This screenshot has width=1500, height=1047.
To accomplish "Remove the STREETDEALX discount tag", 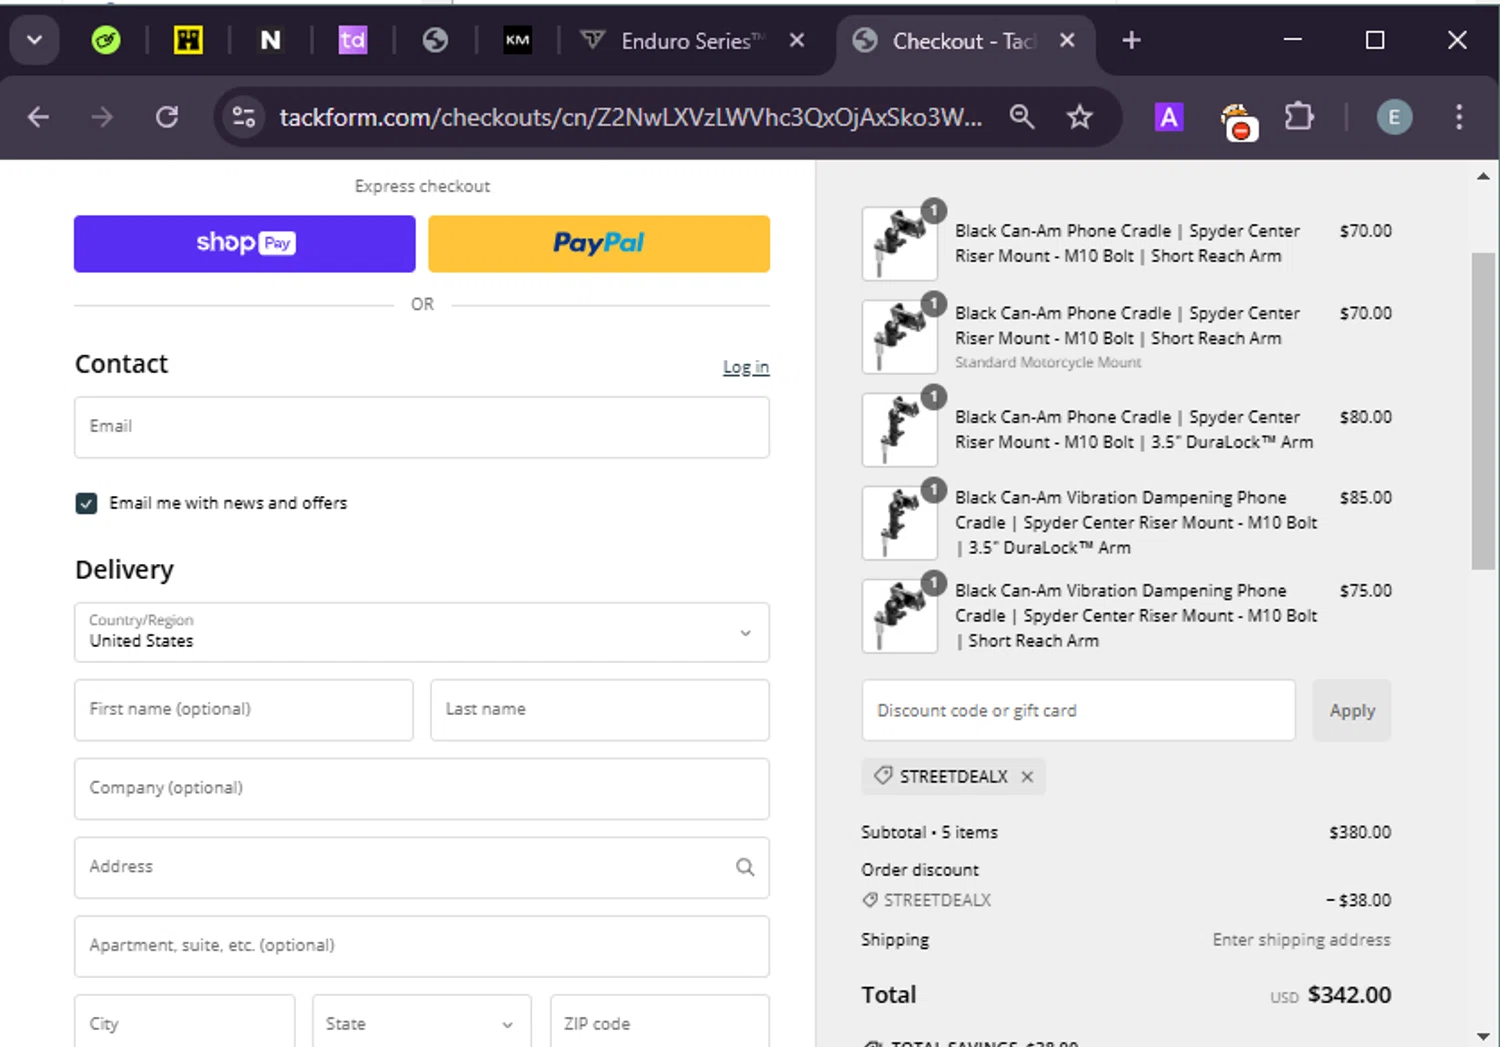I will click(x=1027, y=777).
